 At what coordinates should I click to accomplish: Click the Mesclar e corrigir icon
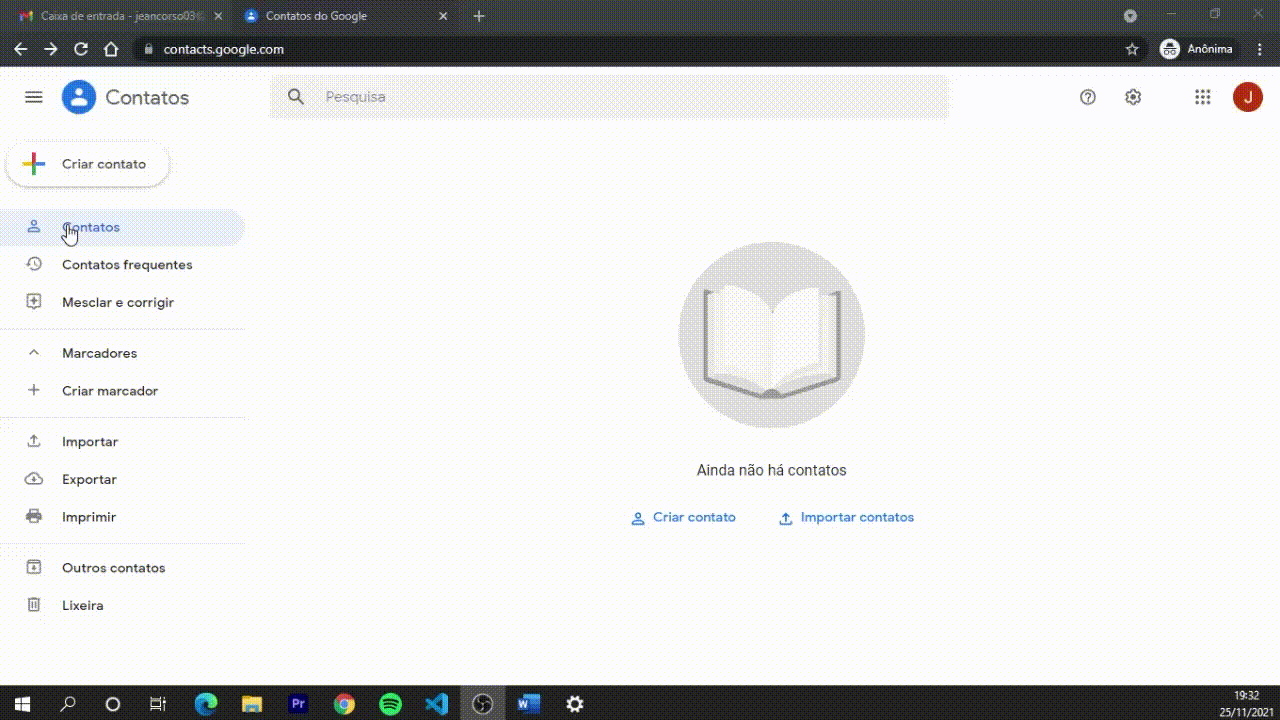(x=34, y=301)
